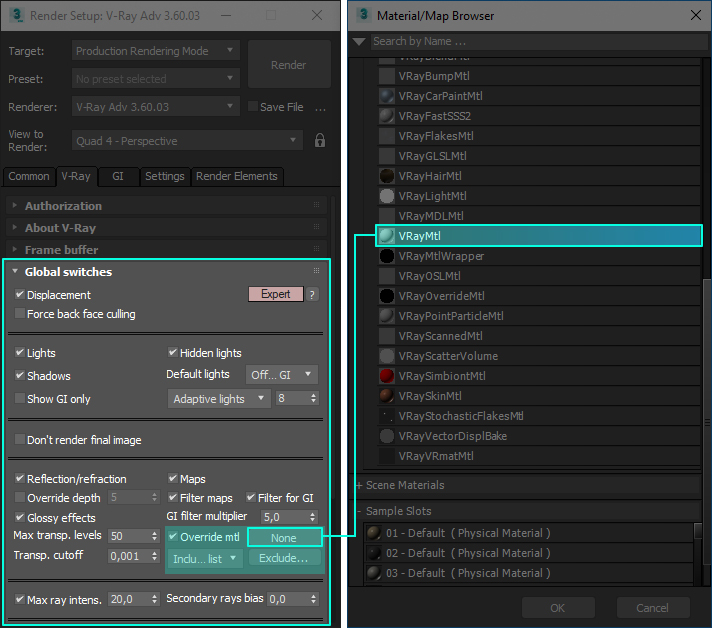
Task: Click the None override material button
Action: pyautogui.click(x=284, y=538)
